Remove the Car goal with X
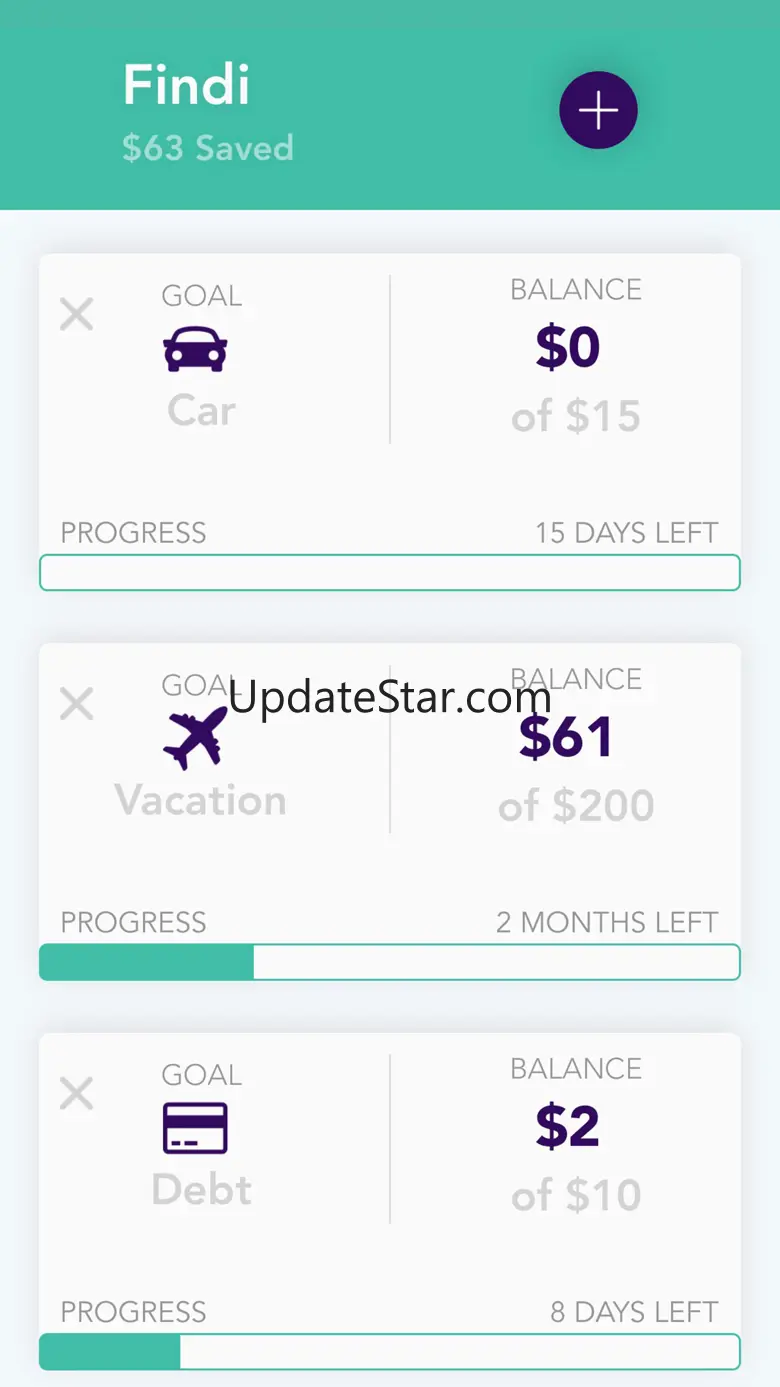Image resolution: width=780 pixels, height=1387 pixels. pyautogui.click(x=76, y=315)
